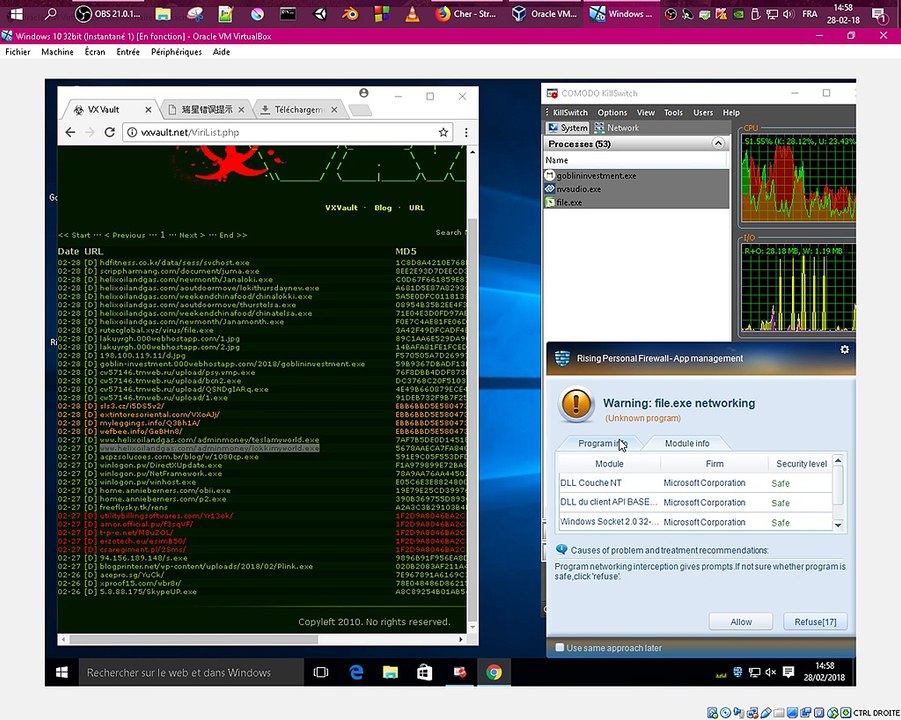The image size is (901, 720).
Task: Open the VirtualBox Machine menu
Action: 57,52
